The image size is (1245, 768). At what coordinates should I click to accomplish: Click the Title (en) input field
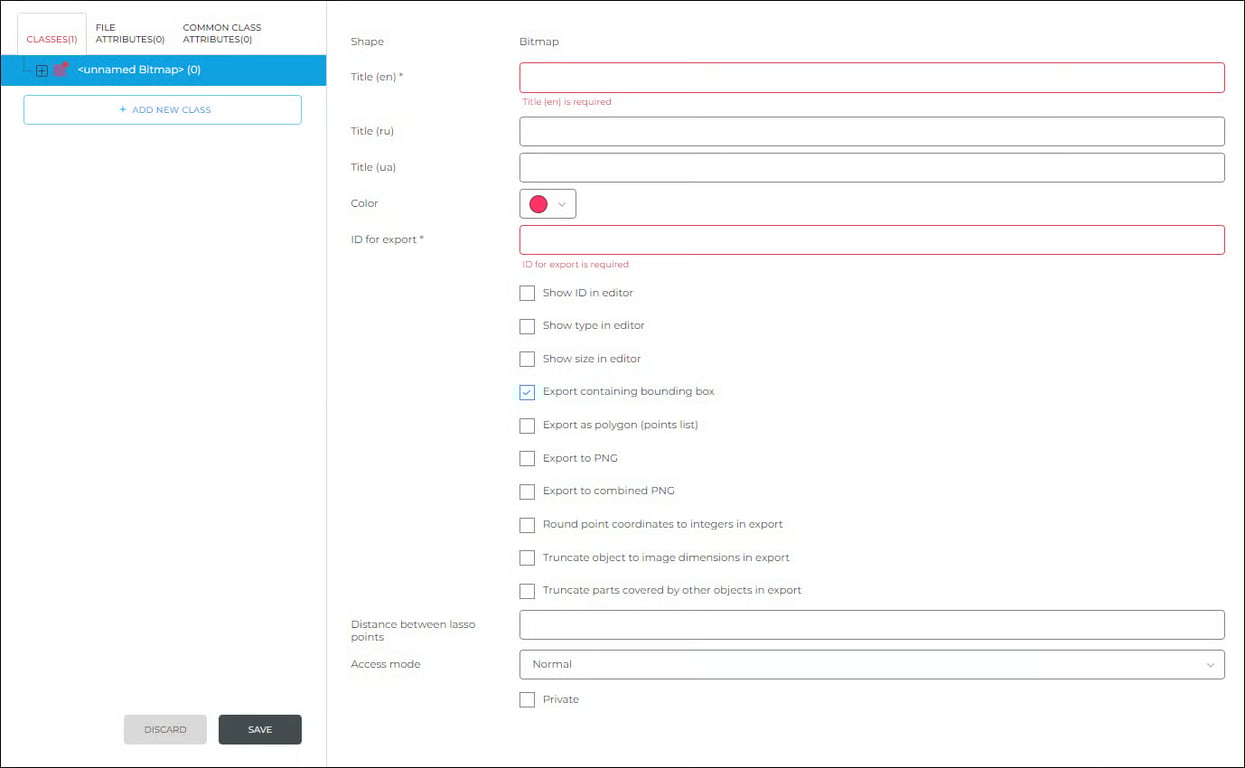click(x=871, y=77)
